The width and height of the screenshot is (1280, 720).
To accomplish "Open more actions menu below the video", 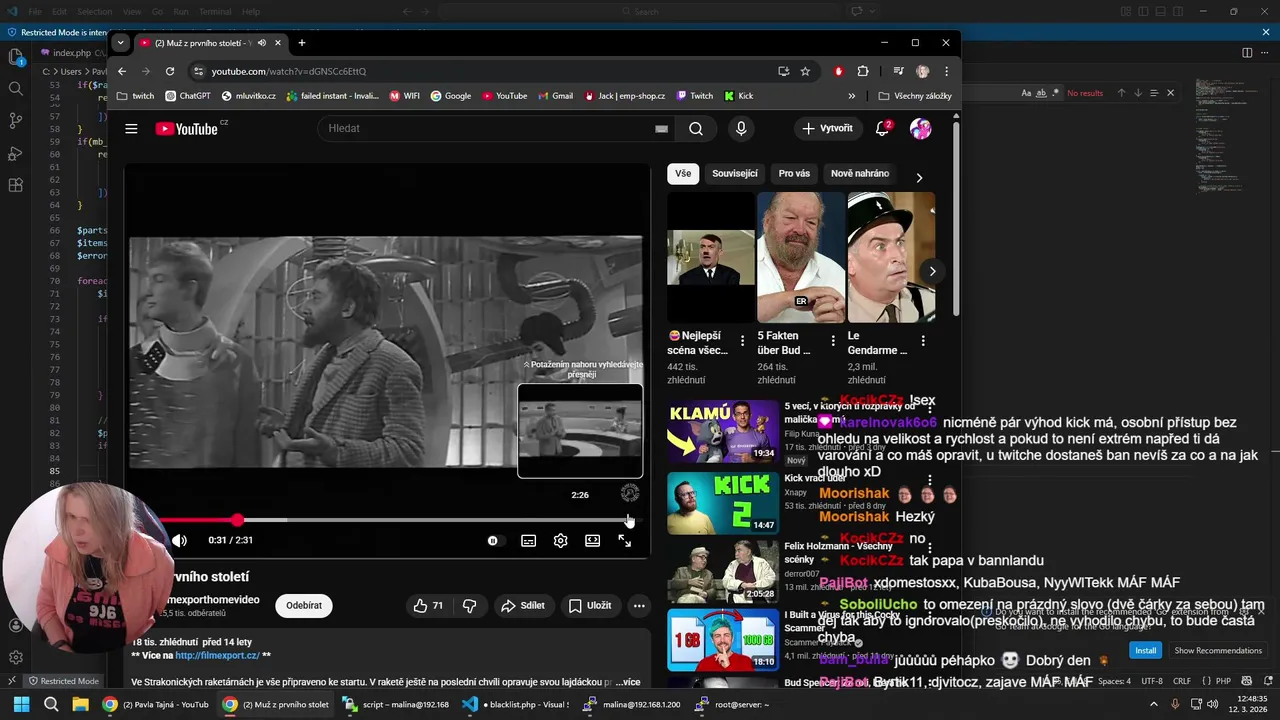I will click(x=639, y=605).
